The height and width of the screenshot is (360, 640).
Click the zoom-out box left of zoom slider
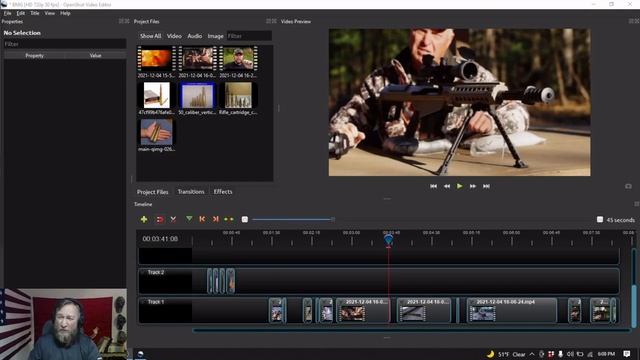[x=244, y=220]
